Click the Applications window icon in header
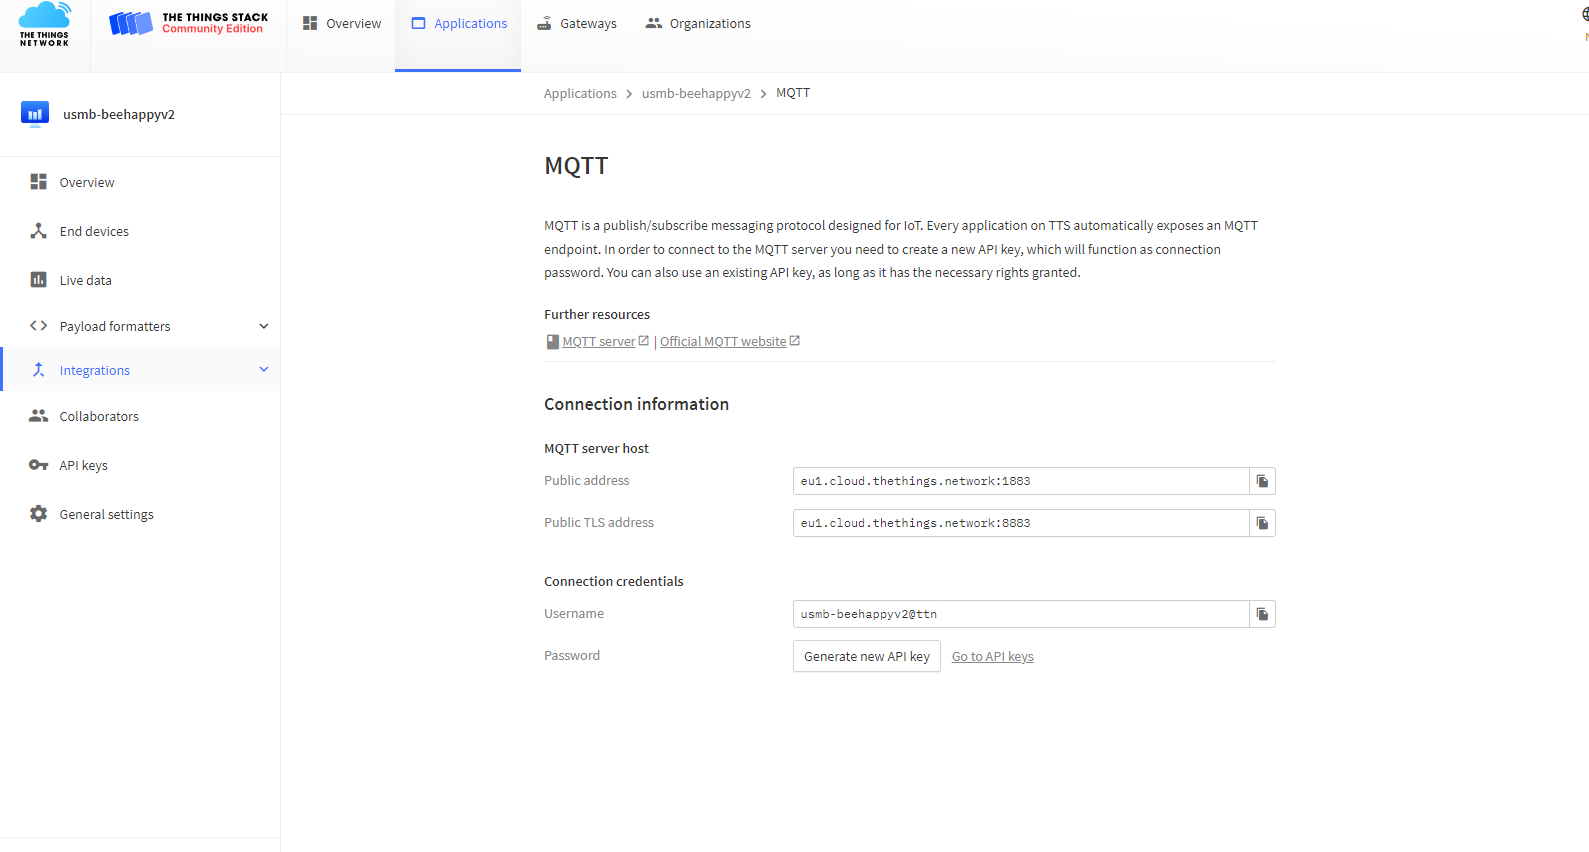Image resolution: width=1589 pixels, height=852 pixels. coord(419,23)
